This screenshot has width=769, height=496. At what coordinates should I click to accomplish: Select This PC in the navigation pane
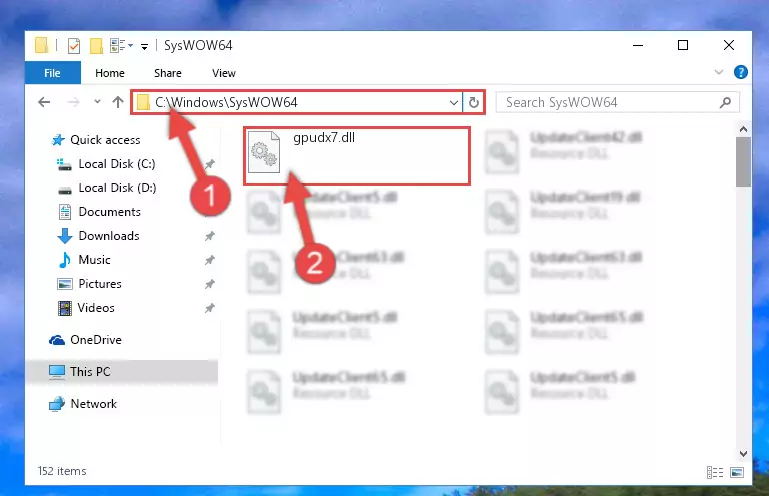click(90, 372)
